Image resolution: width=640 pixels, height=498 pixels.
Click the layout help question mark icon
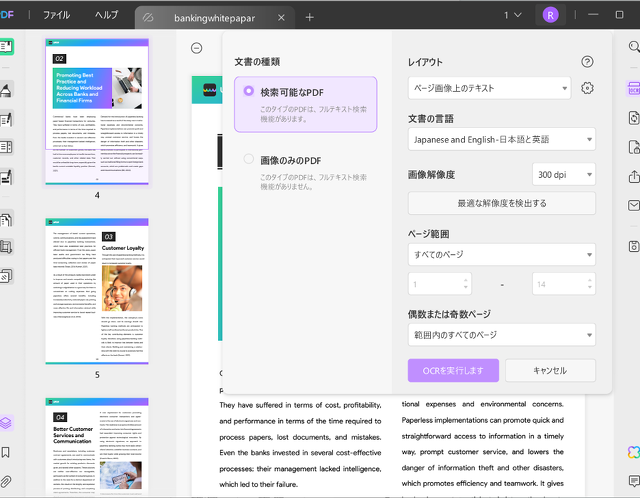(587, 62)
